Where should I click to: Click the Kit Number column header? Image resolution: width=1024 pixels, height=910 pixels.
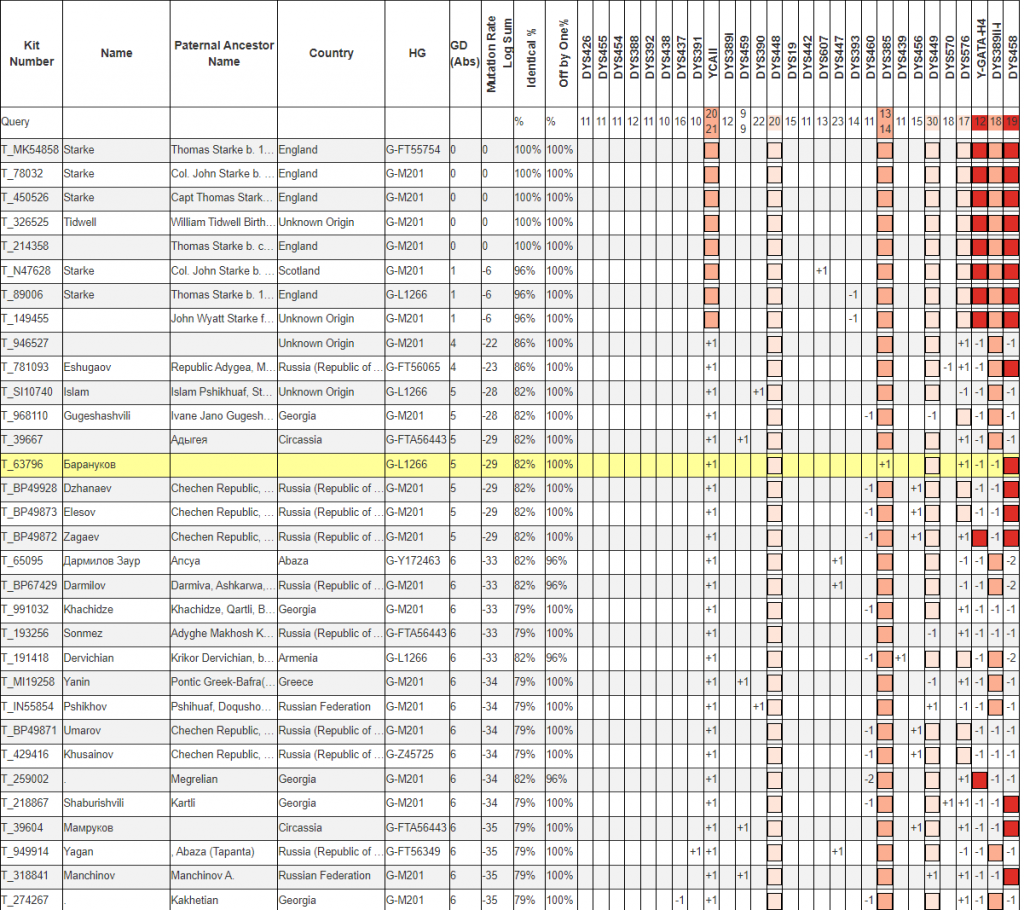point(30,54)
